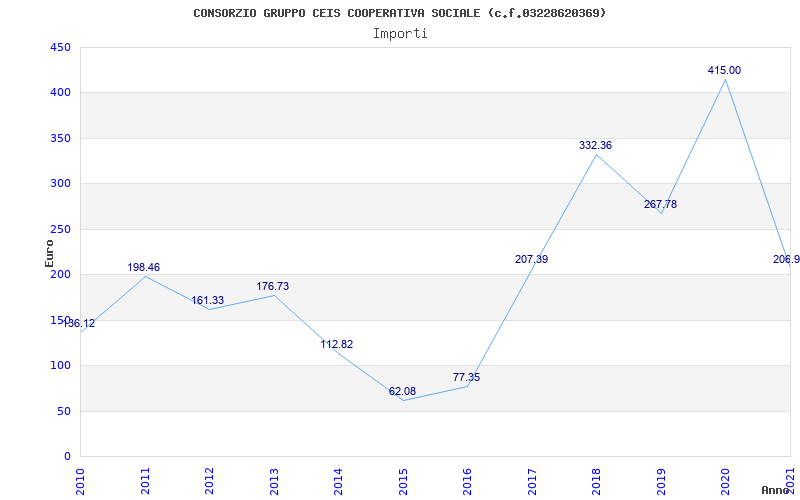The width and height of the screenshot is (800, 500).
Task: Click the data label 161.33
Action: click(208, 301)
